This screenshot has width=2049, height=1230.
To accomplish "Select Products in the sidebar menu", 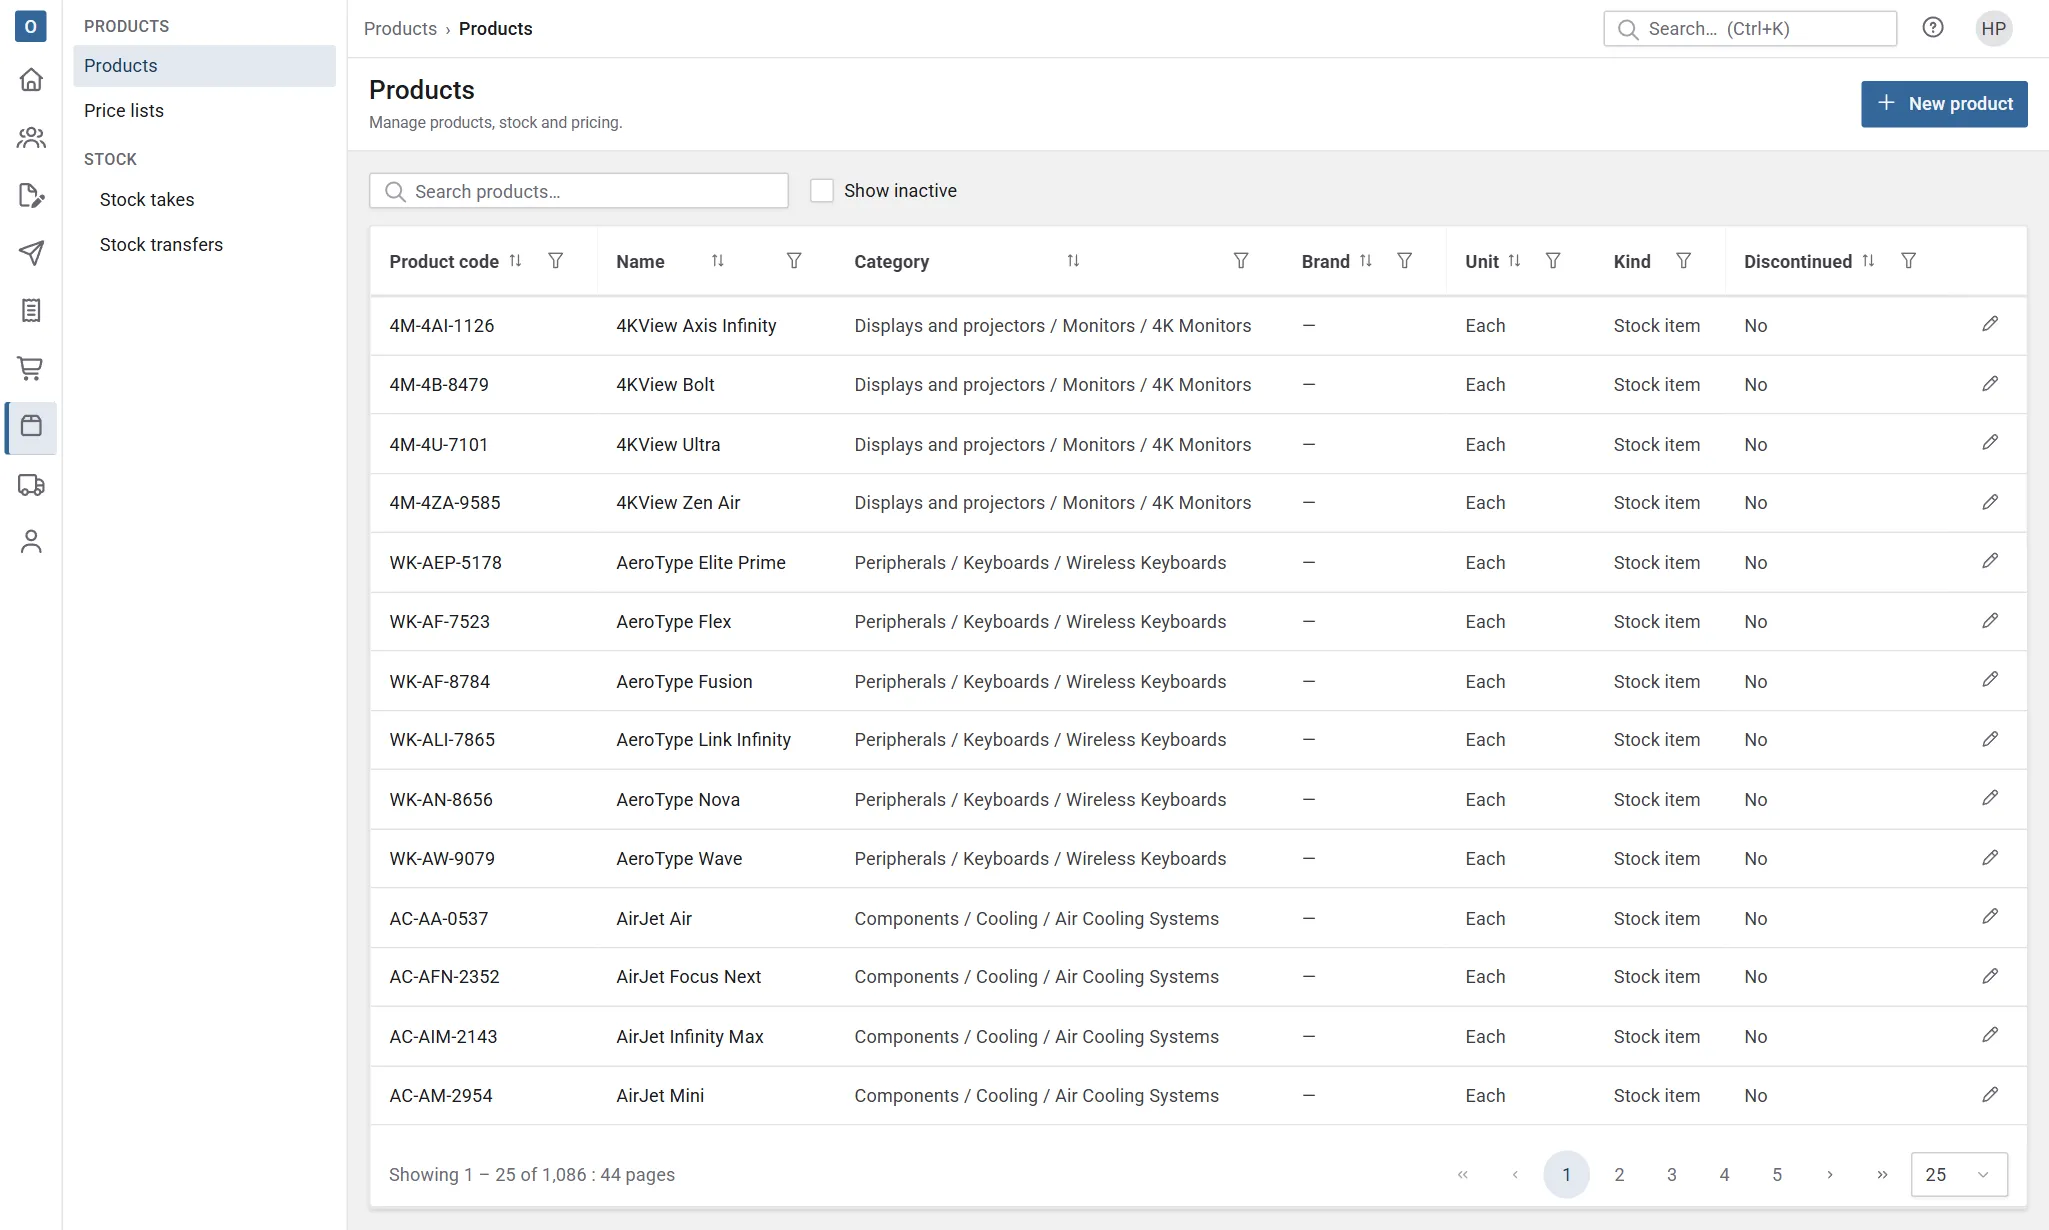I will pos(204,66).
